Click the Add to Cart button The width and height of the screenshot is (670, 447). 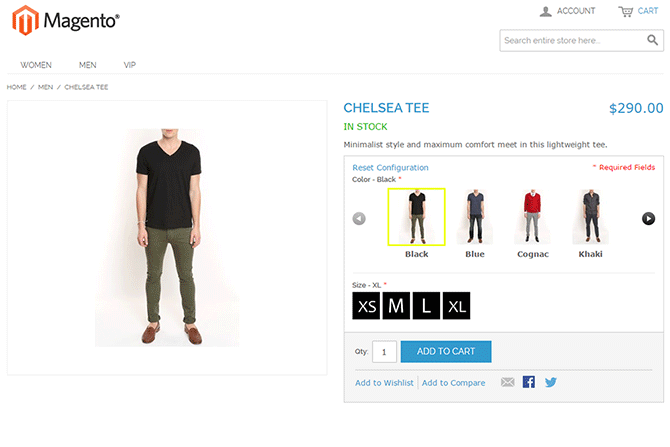[446, 351]
